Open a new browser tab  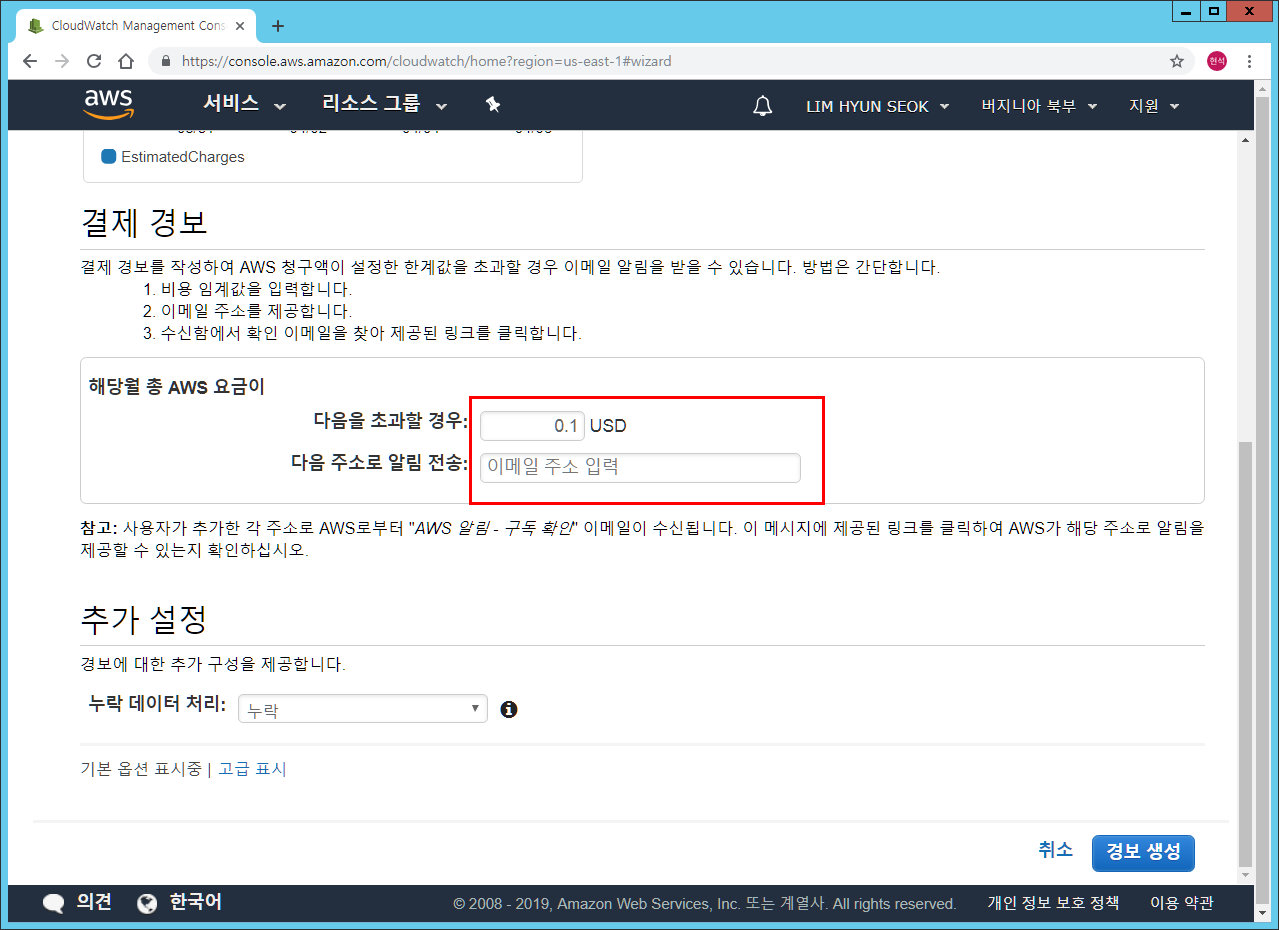click(x=278, y=26)
